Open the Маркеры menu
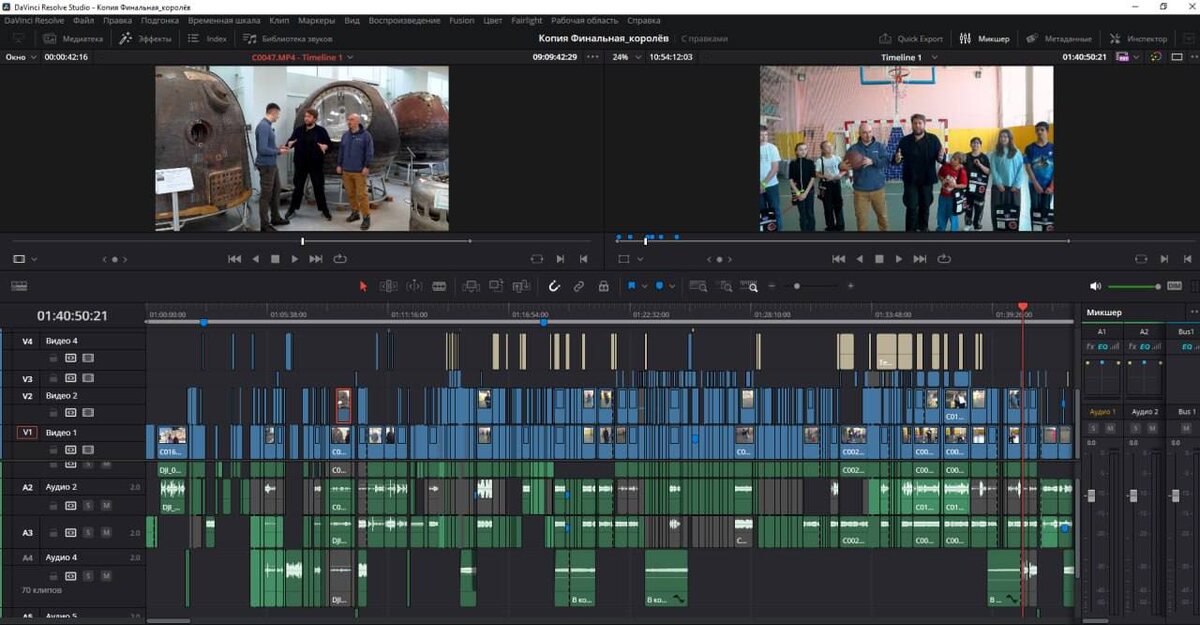This screenshot has height=625, width=1200. (x=316, y=20)
